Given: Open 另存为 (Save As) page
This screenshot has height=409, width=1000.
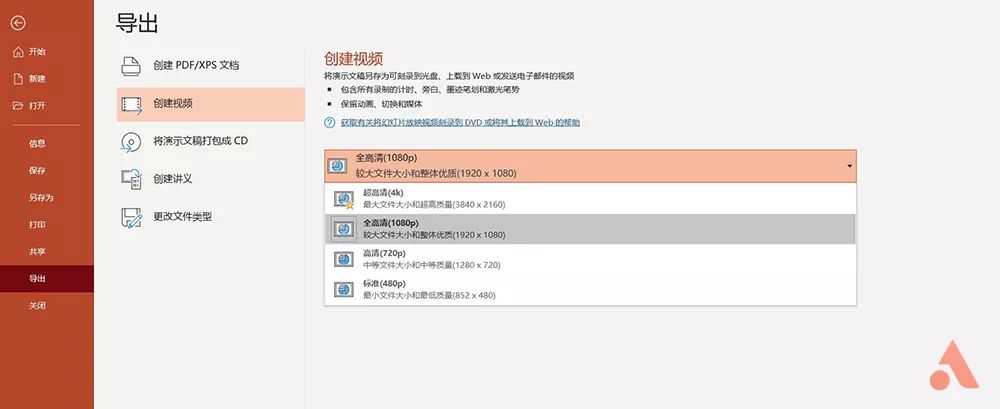Looking at the screenshot, I should click(x=47, y=198).
